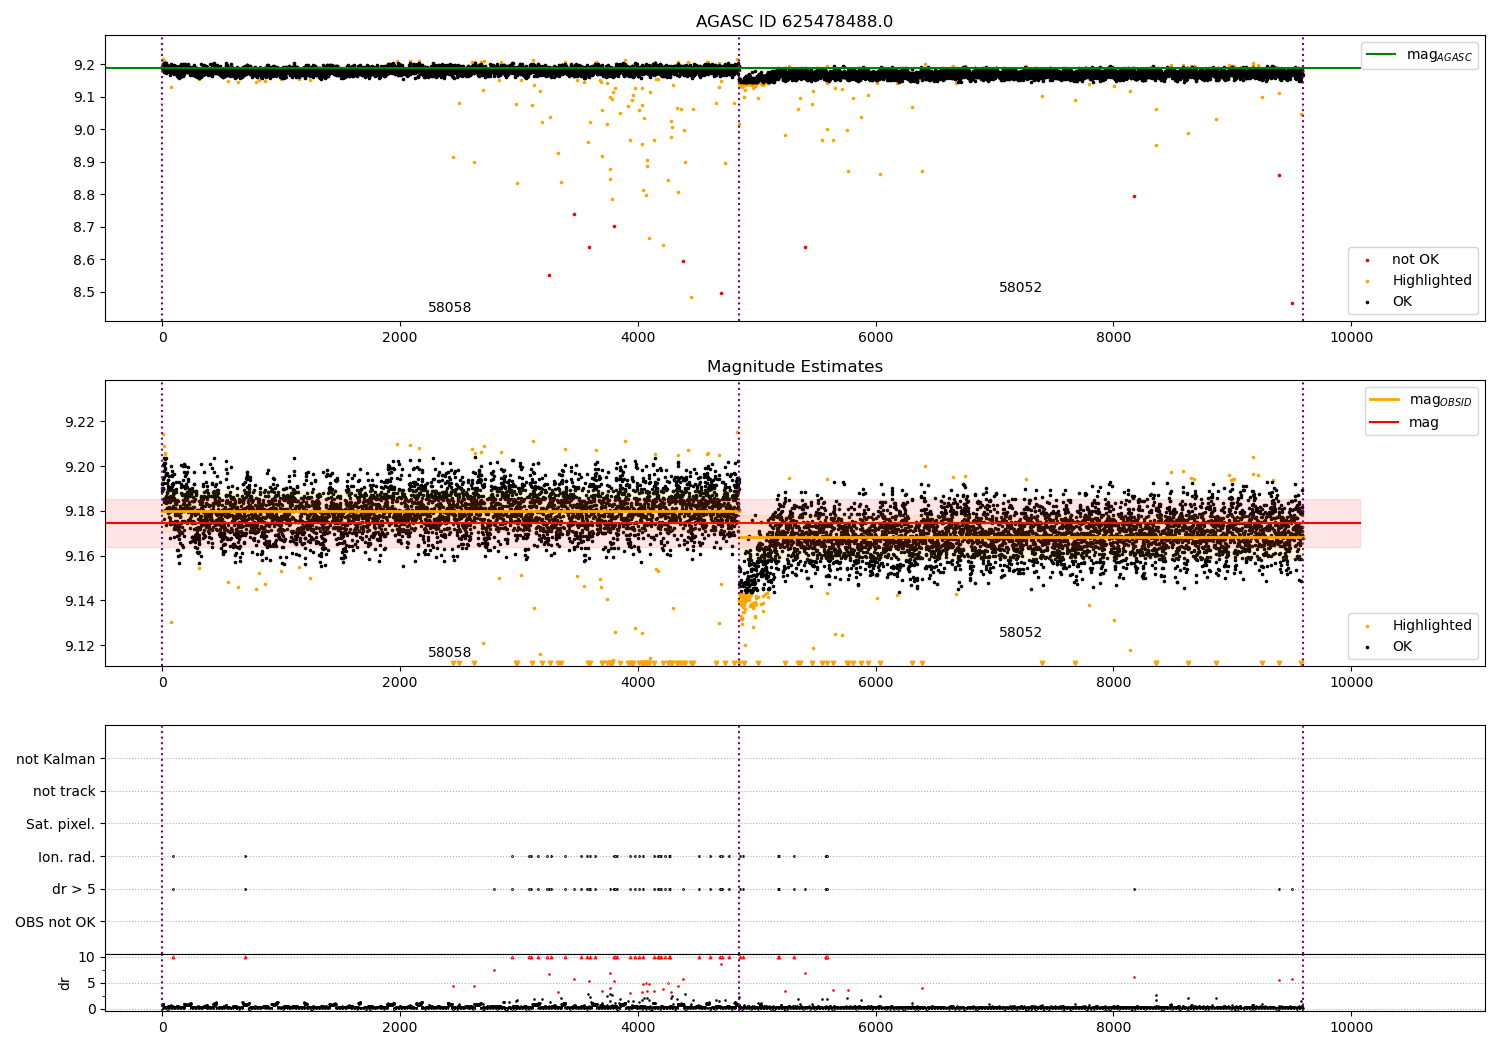Click the rotated "dr" axis label
Image resolution: width=1500 pixels, height=1050 pixels.
[x=65, y=983]
